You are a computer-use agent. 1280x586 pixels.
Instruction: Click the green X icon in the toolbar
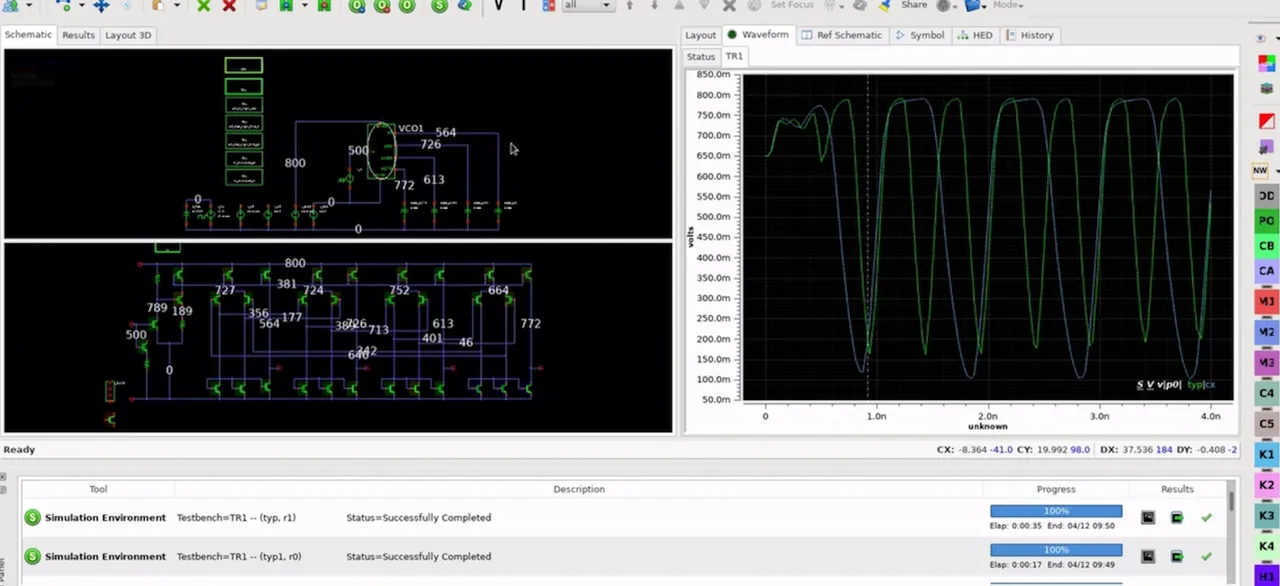204,6
